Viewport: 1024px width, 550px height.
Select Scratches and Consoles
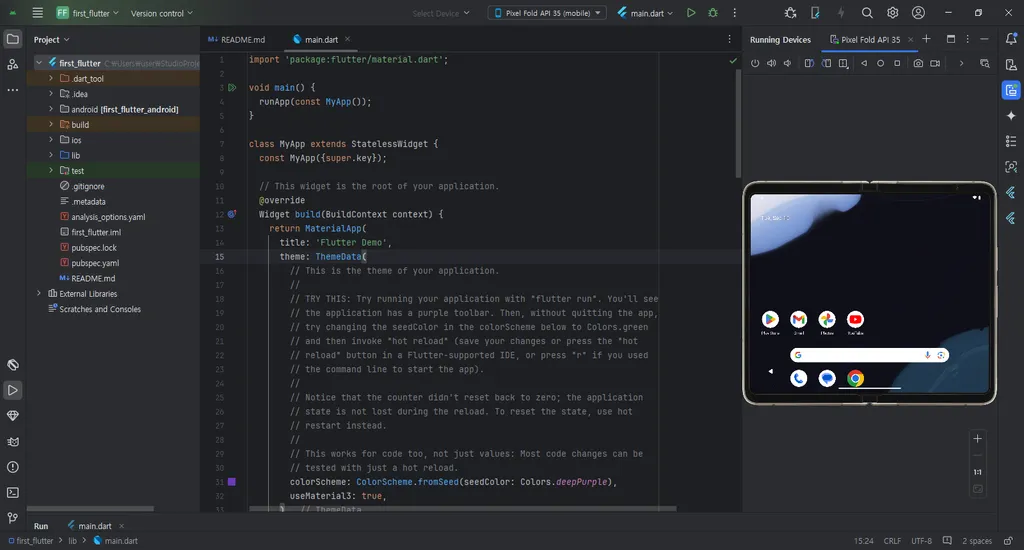(100, 309)
